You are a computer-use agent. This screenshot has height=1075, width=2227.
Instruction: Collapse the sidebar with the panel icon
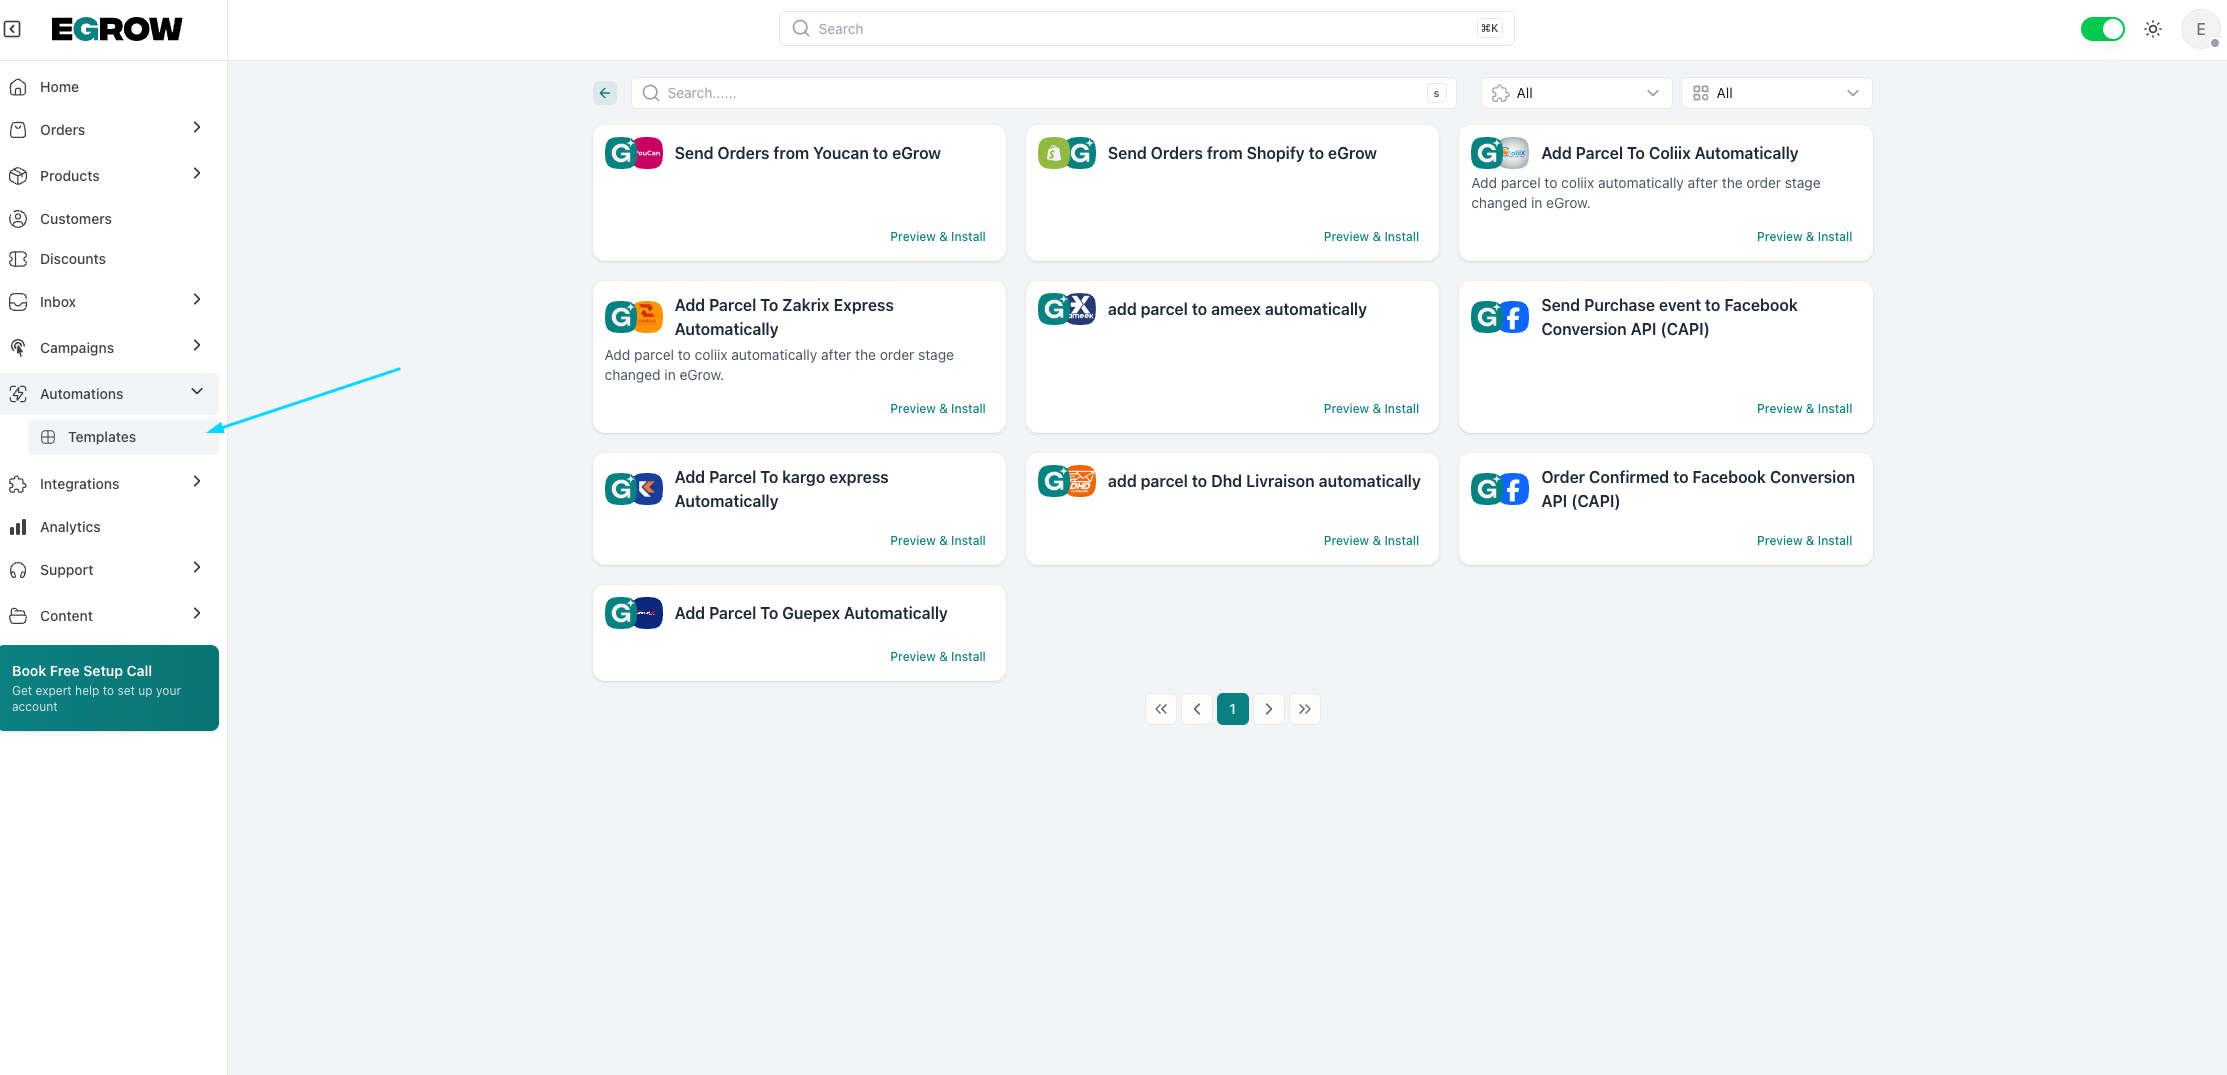click(x=12, y=29)
